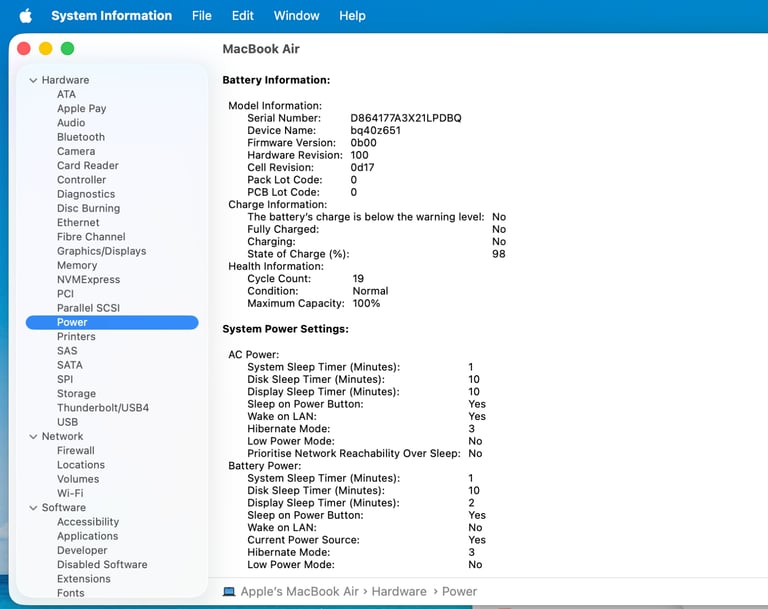Collapse the Network section chevron
This screenshot has height=609, width=768.
[x=33, y=437]
